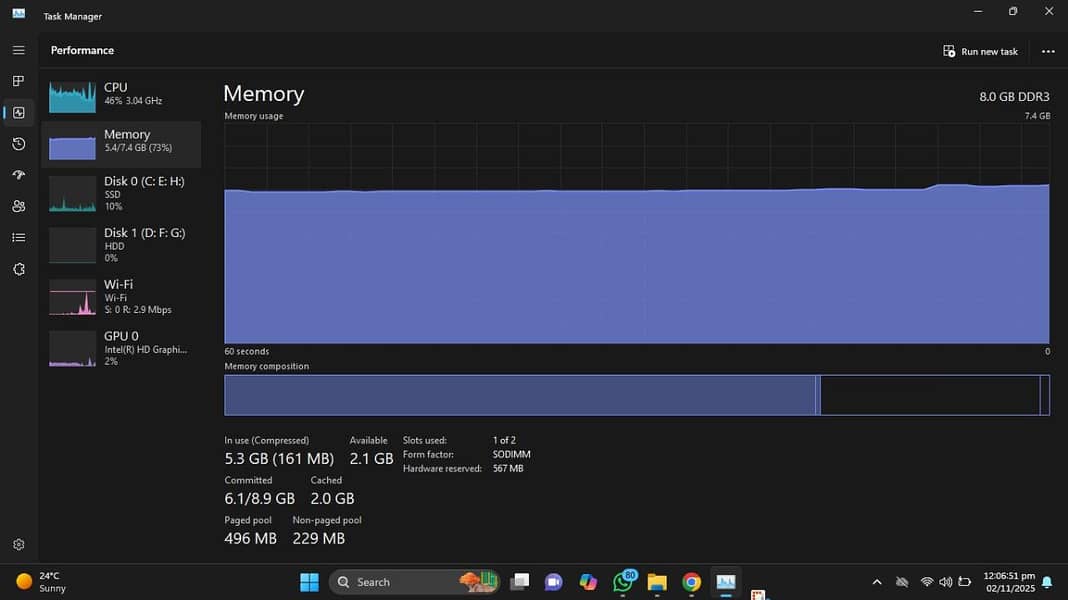This screenshot has height=600, width=1068.
Task: Select Disk 0 (C: E: H:) item
Action: pos(121,193)
